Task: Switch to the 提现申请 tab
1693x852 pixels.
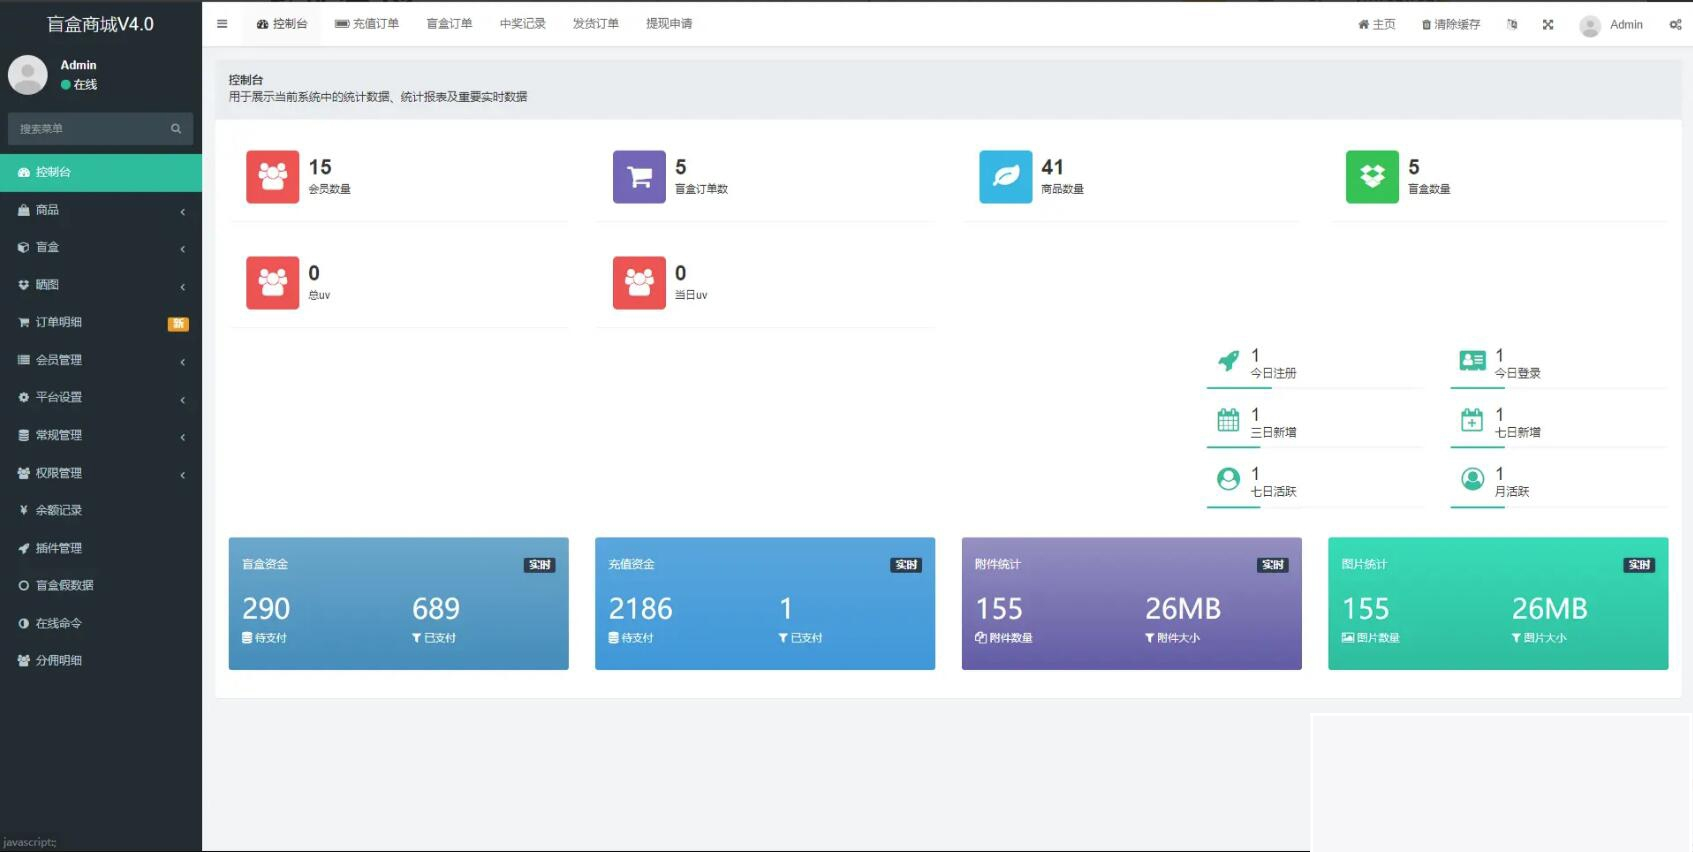Action: 669,24
